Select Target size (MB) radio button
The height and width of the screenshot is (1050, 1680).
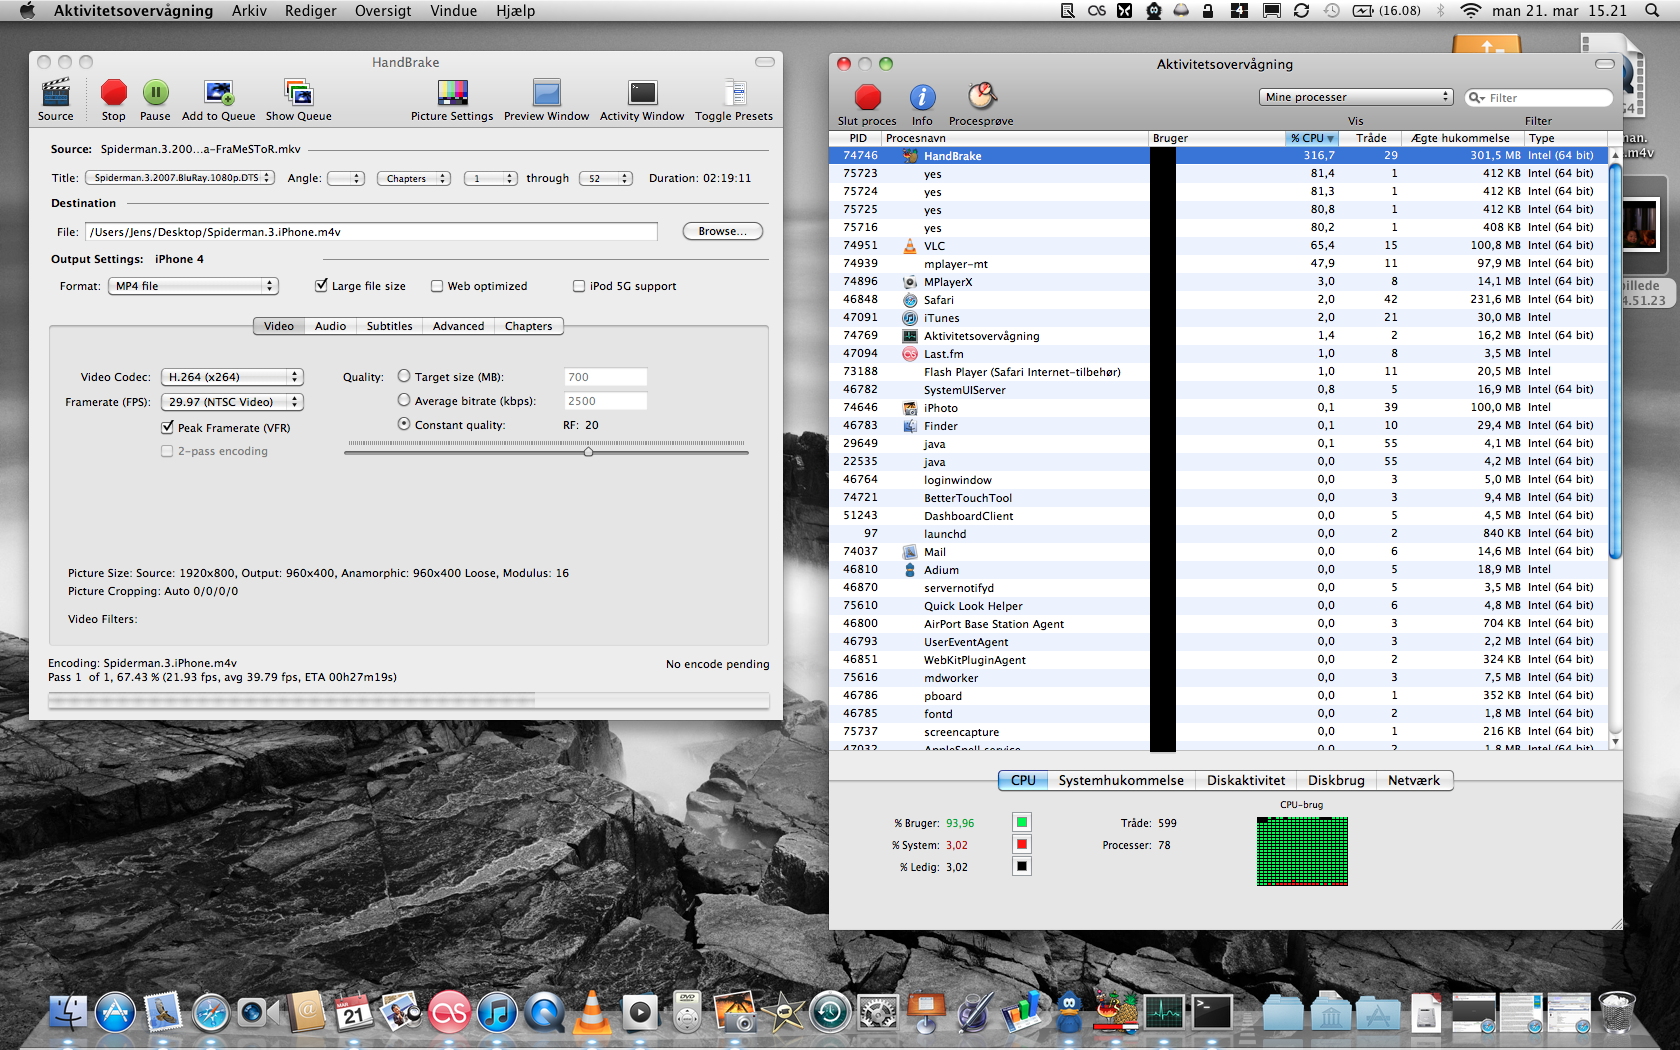[x=404, y=376]
